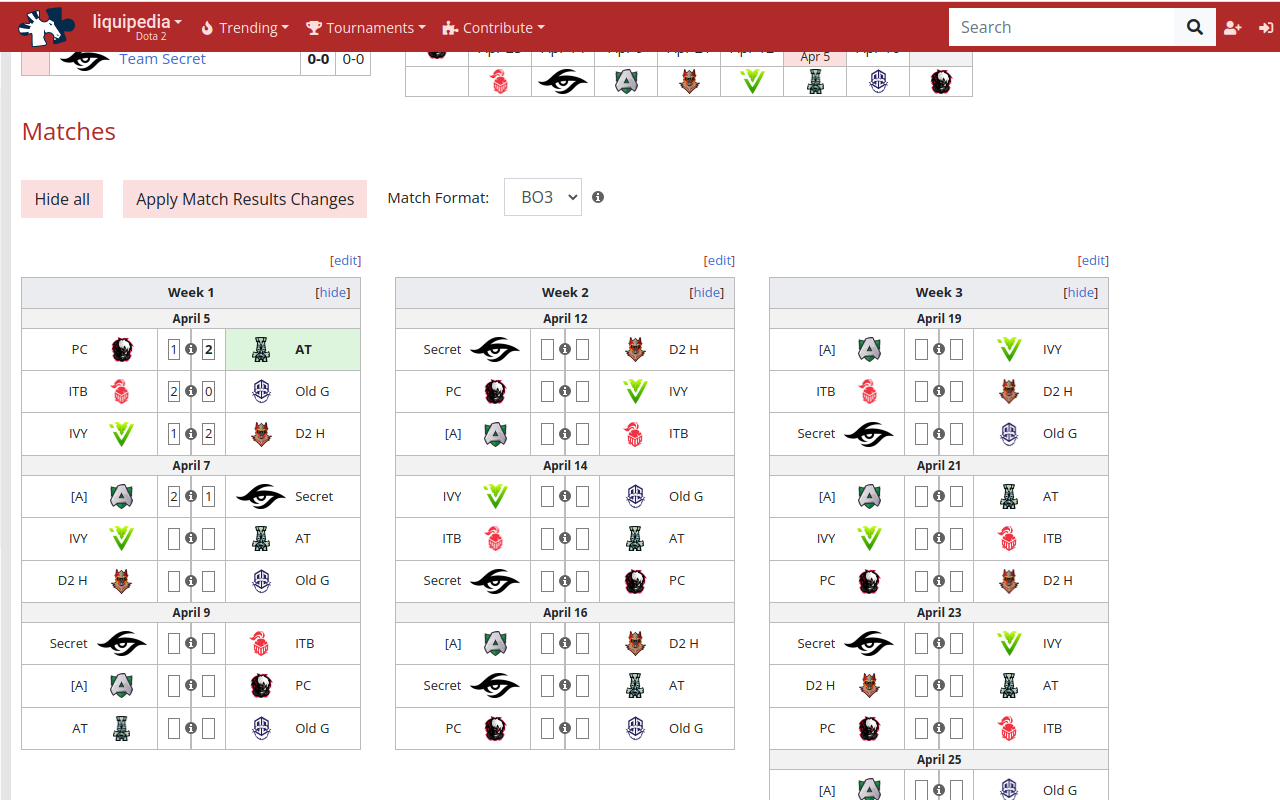Screen dimensions: 1280x800
Task: Open the login arrow icon top right
Action: 1268,27
